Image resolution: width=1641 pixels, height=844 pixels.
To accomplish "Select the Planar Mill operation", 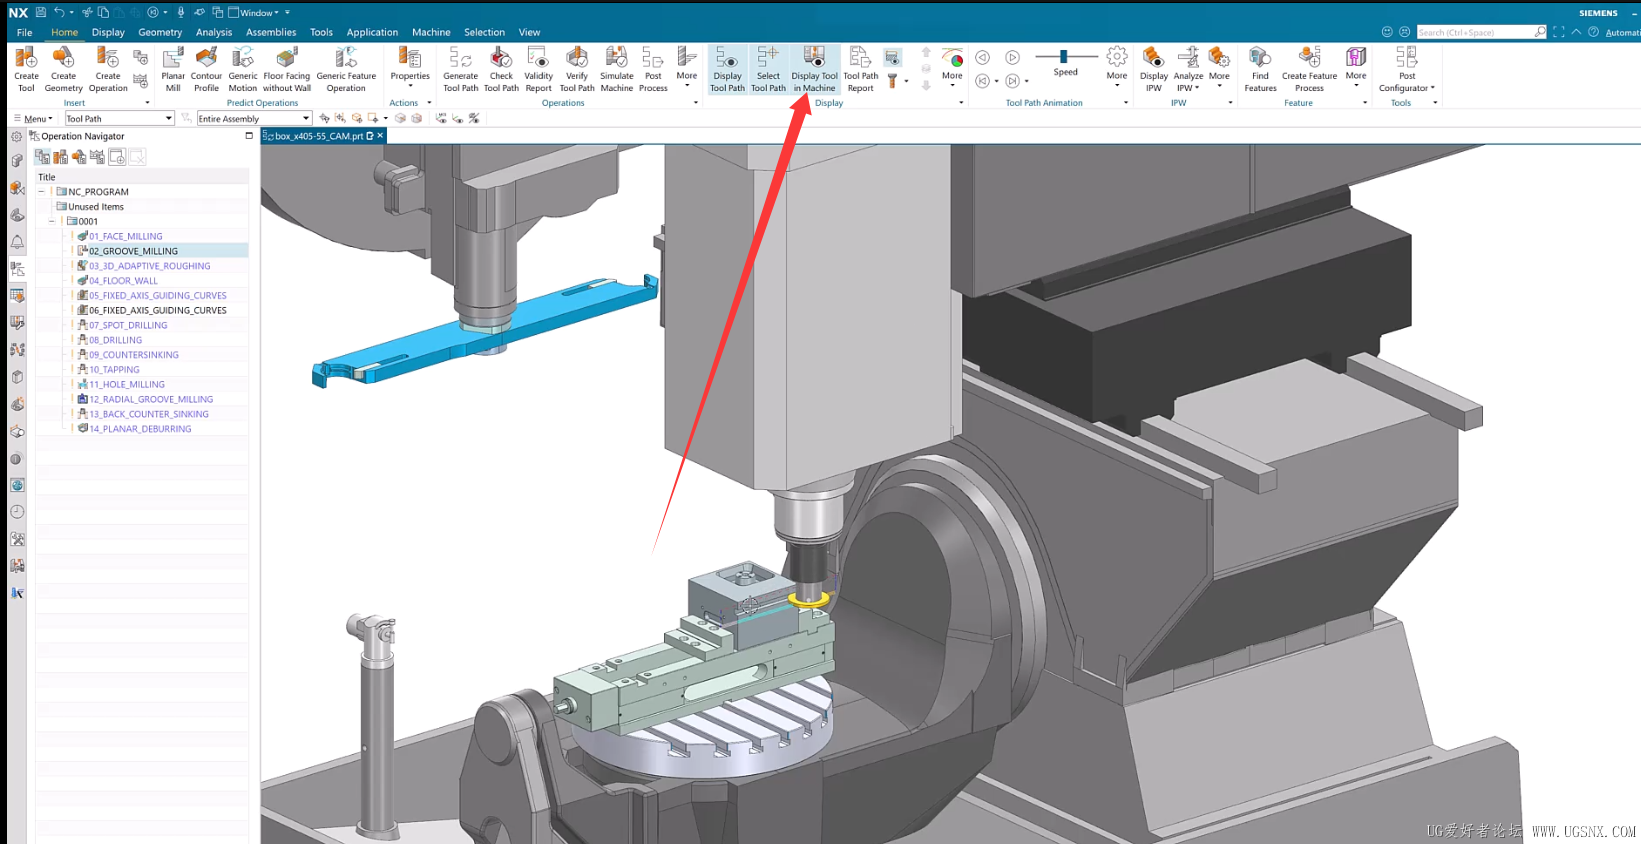I will coord(173,69).
